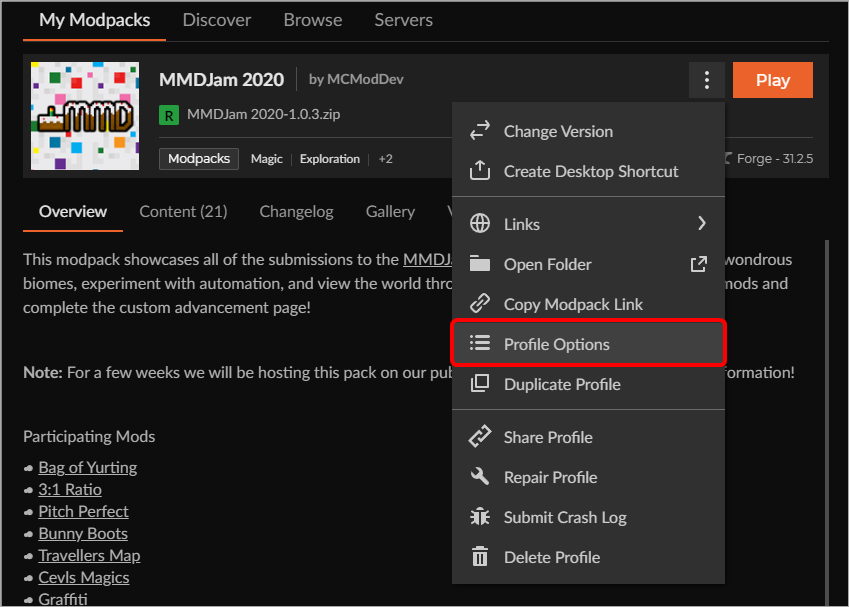Click the Open Folder folder icon
This screenshot has height=607, width=849.
[480, 263]
